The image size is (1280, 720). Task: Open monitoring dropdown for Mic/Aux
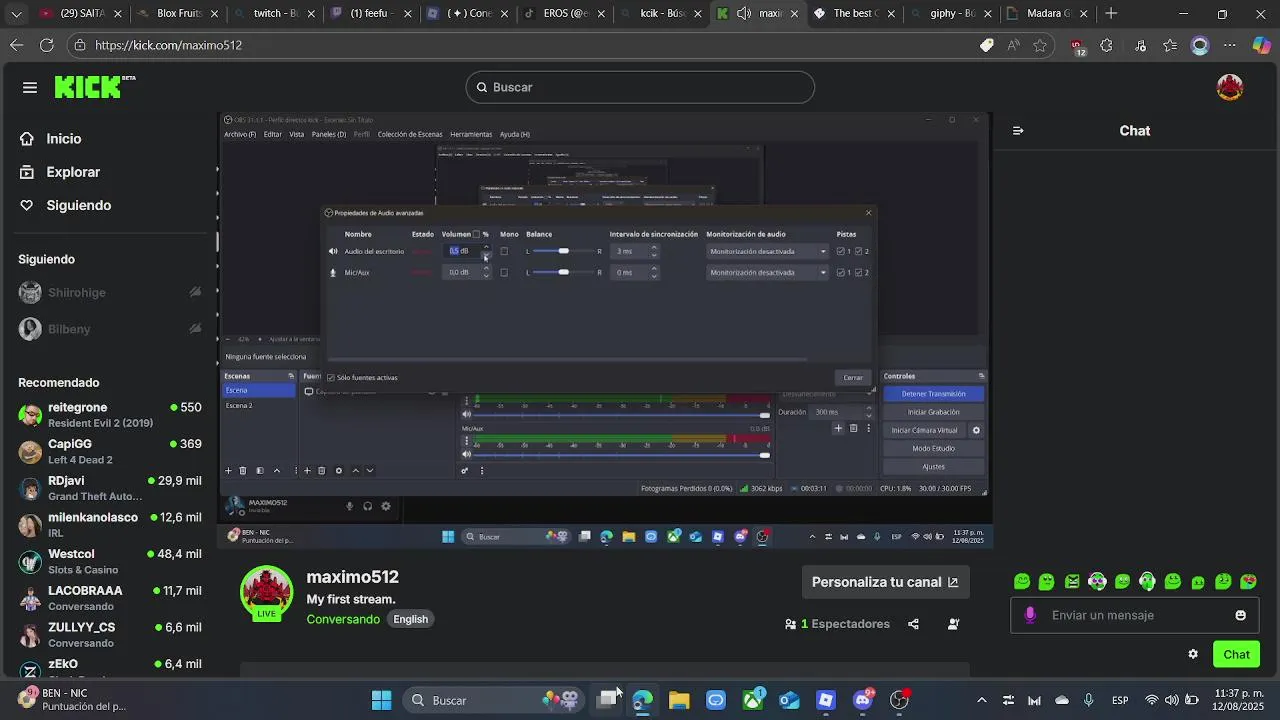pyautogui.click(x=768, y=272)
